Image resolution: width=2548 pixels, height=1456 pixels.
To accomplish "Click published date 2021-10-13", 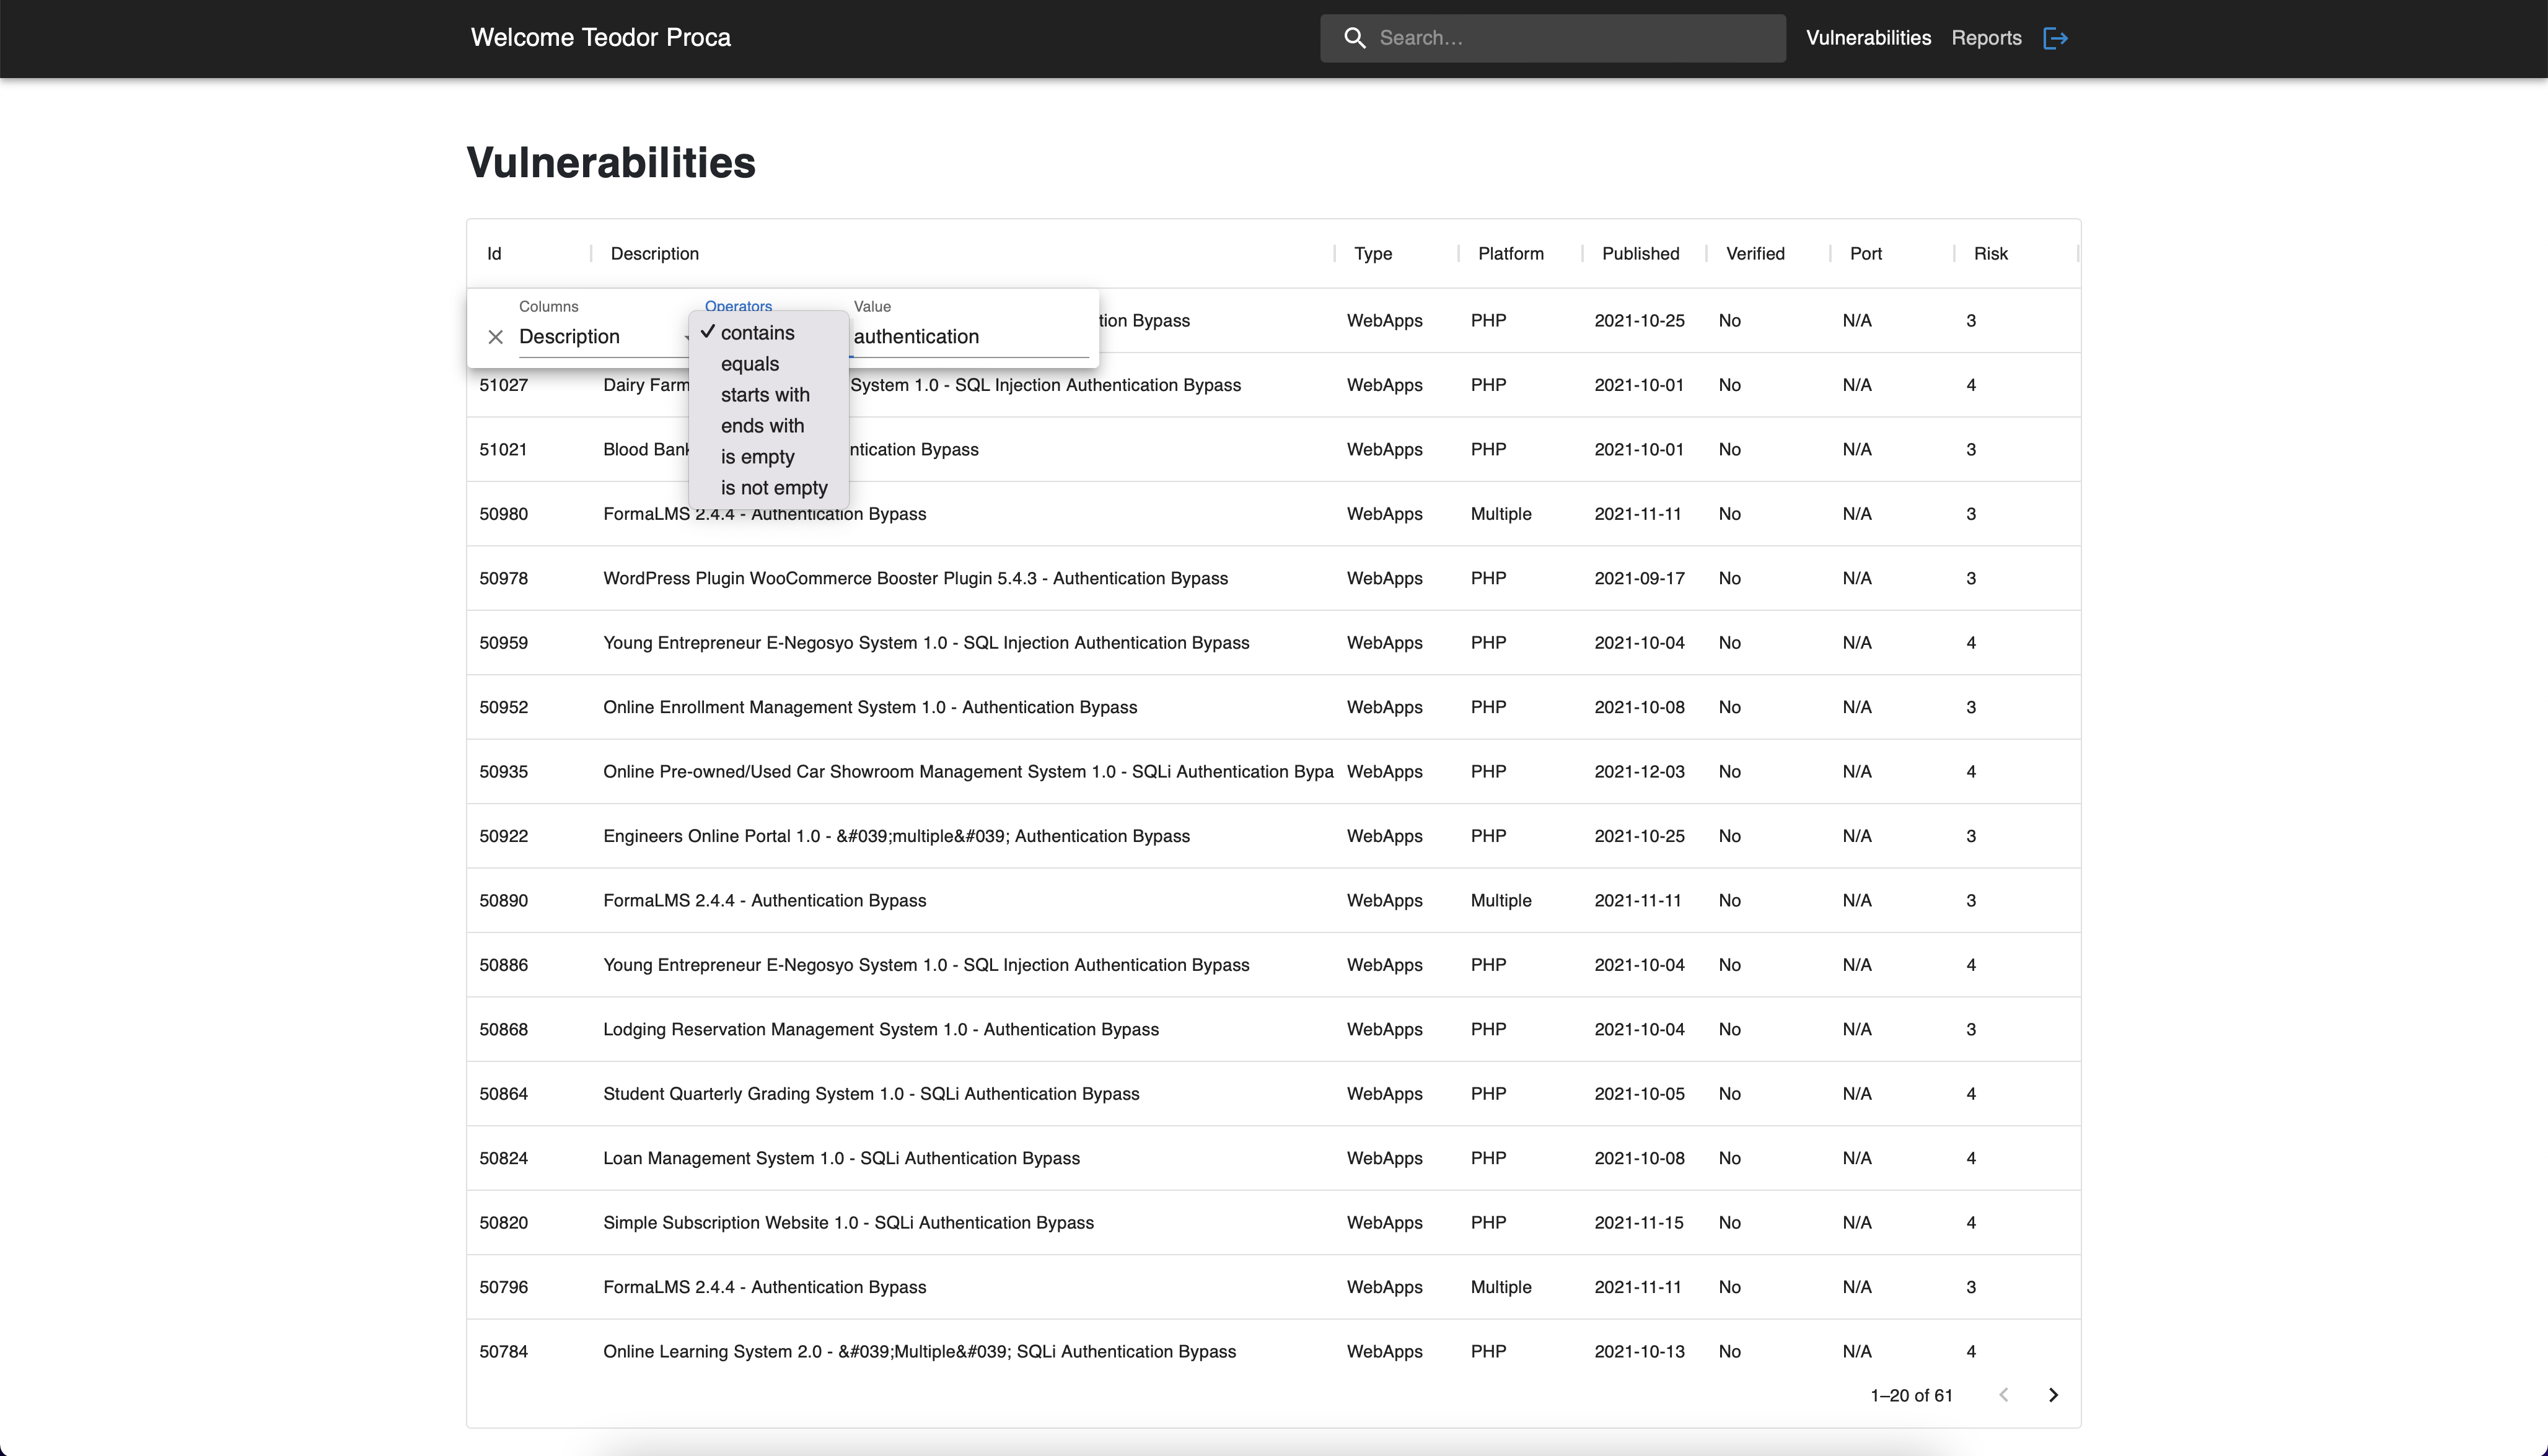I will pyautogui.click(x=1639, y=1352).
